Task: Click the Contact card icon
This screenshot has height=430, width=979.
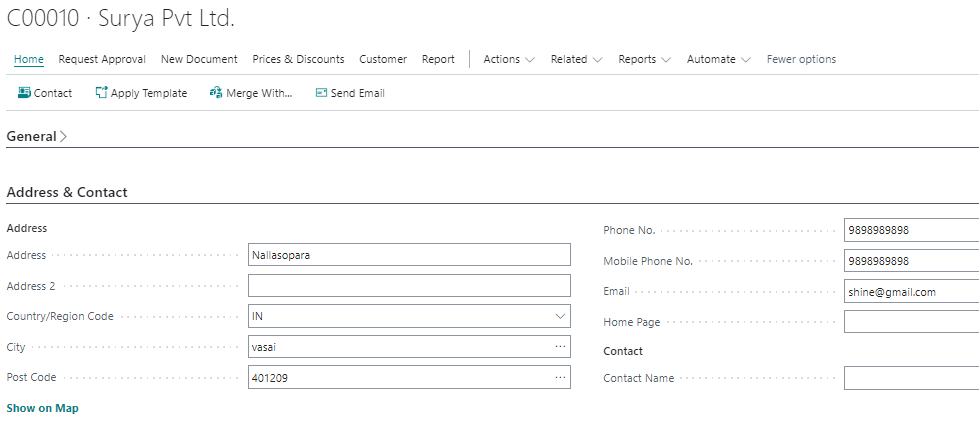Action: pos(24,93)
